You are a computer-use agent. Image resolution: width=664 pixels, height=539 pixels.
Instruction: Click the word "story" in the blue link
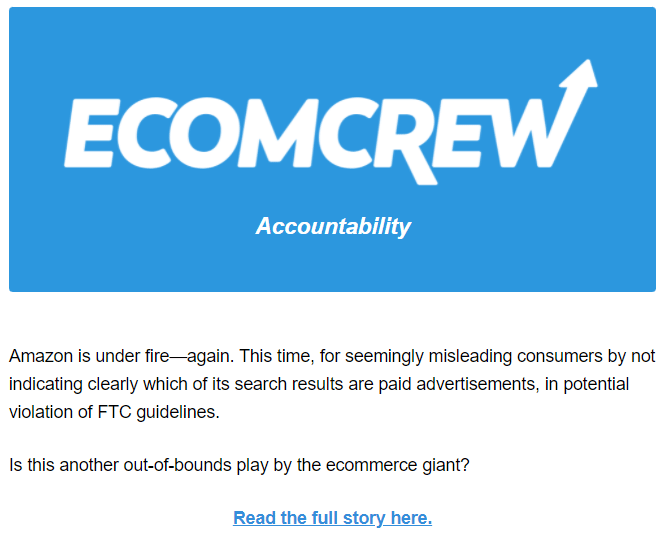tap(364, 518)
